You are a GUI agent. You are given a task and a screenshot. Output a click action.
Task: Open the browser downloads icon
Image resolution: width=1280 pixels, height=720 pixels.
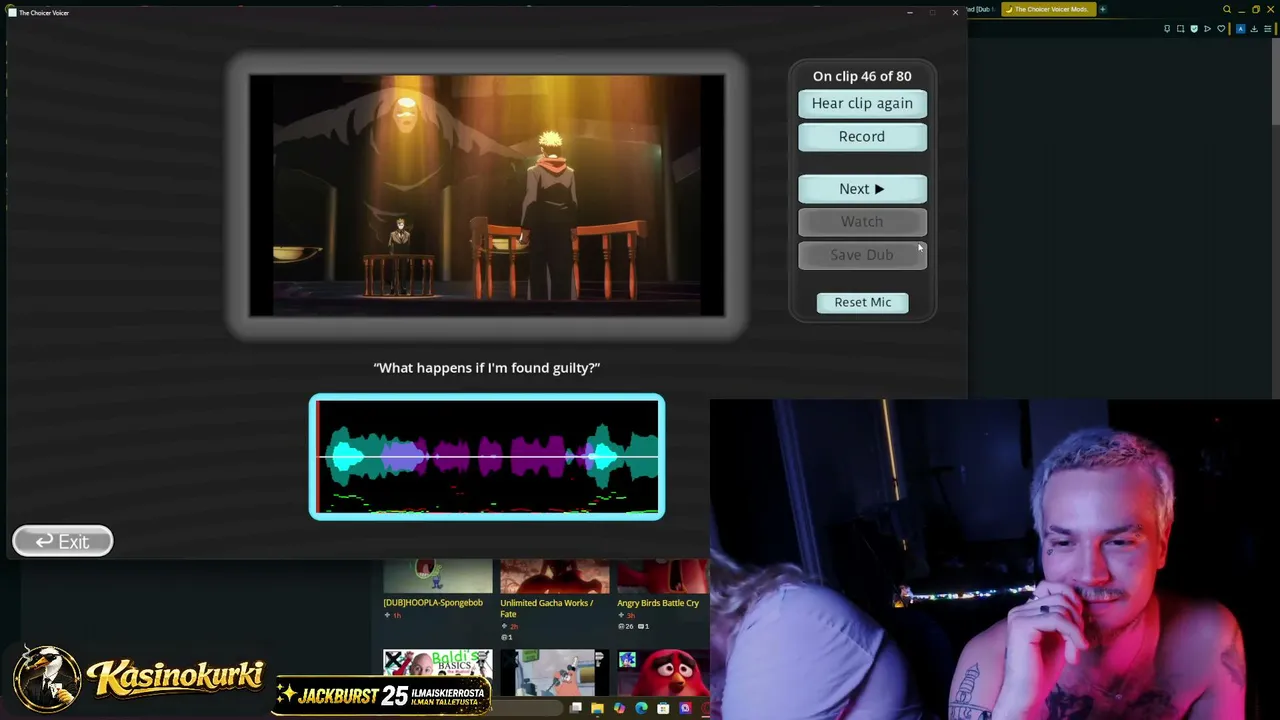tap(1254, 29)
